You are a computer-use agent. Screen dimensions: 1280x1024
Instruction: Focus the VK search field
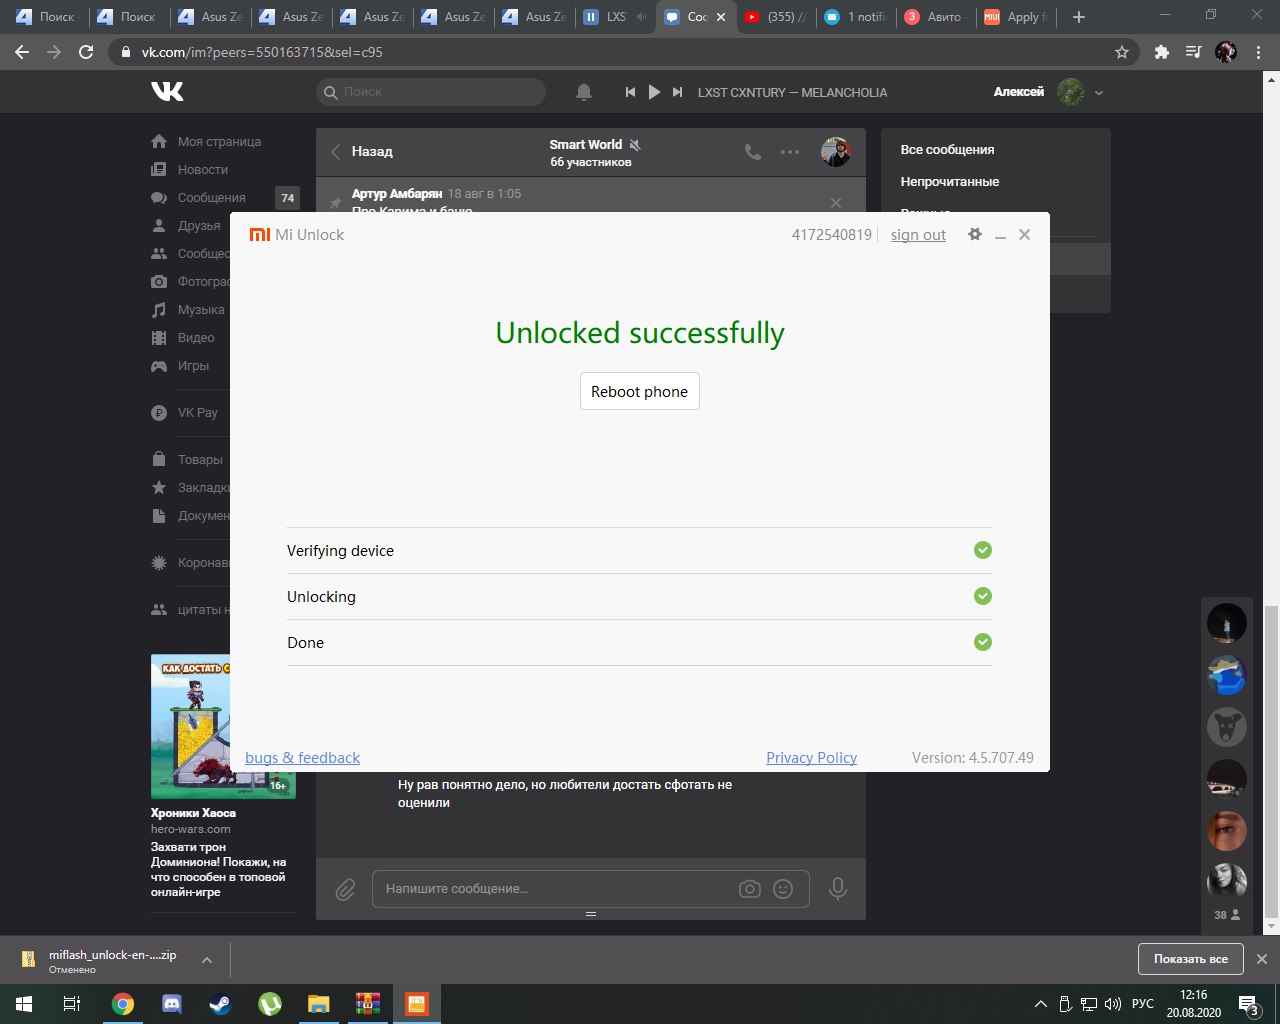coord(431,92)
